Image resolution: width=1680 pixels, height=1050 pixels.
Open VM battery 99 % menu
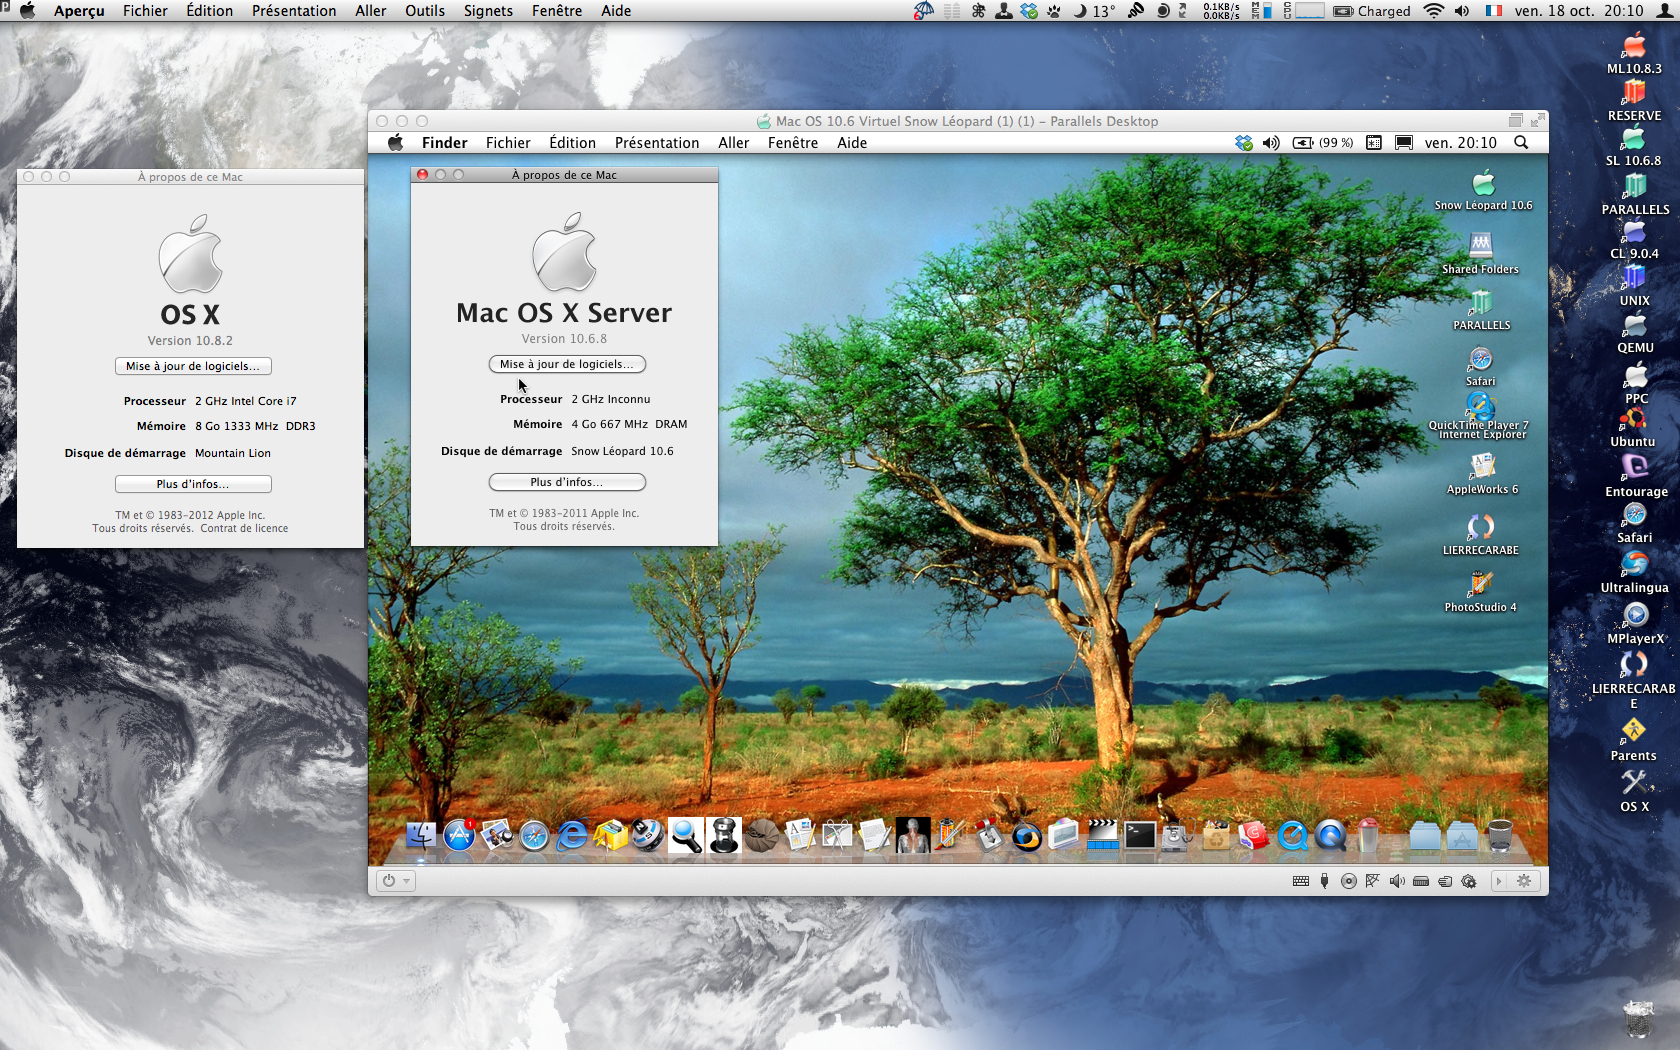point(1323,143)
